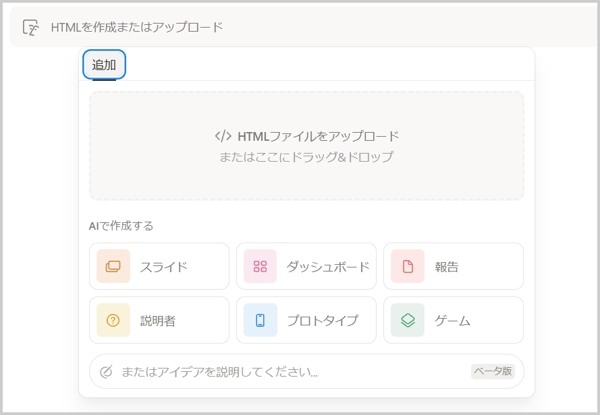
Task: Click the orange slides icon
Action: tap(113, 266)
